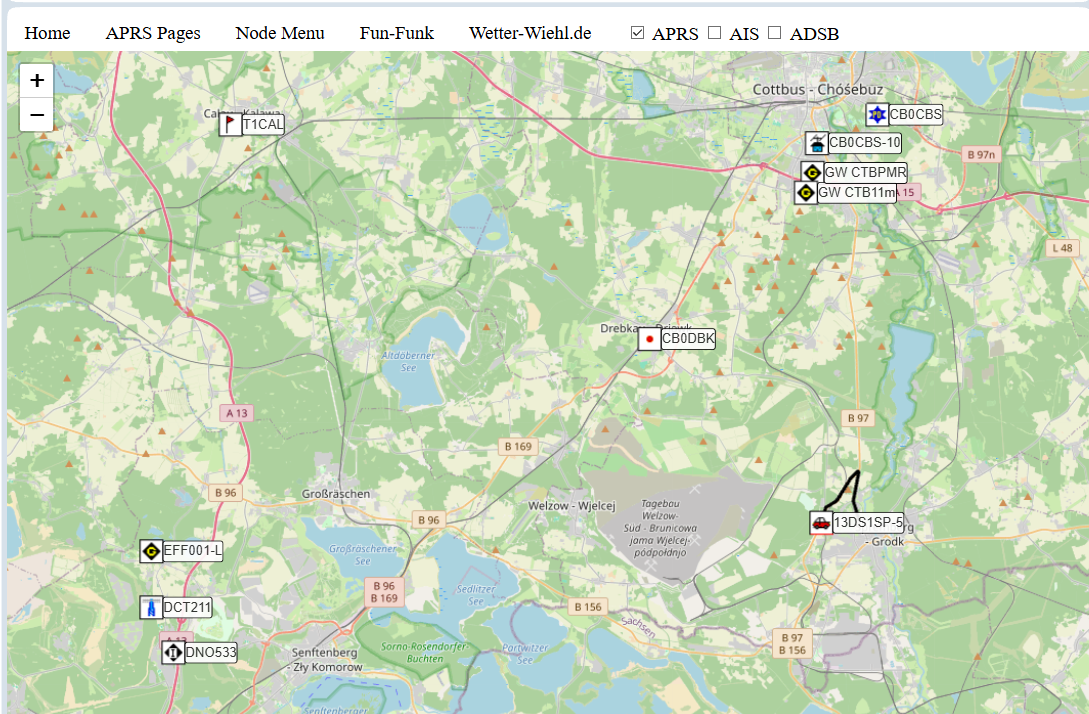Select the DNO533 station icon

173,652
